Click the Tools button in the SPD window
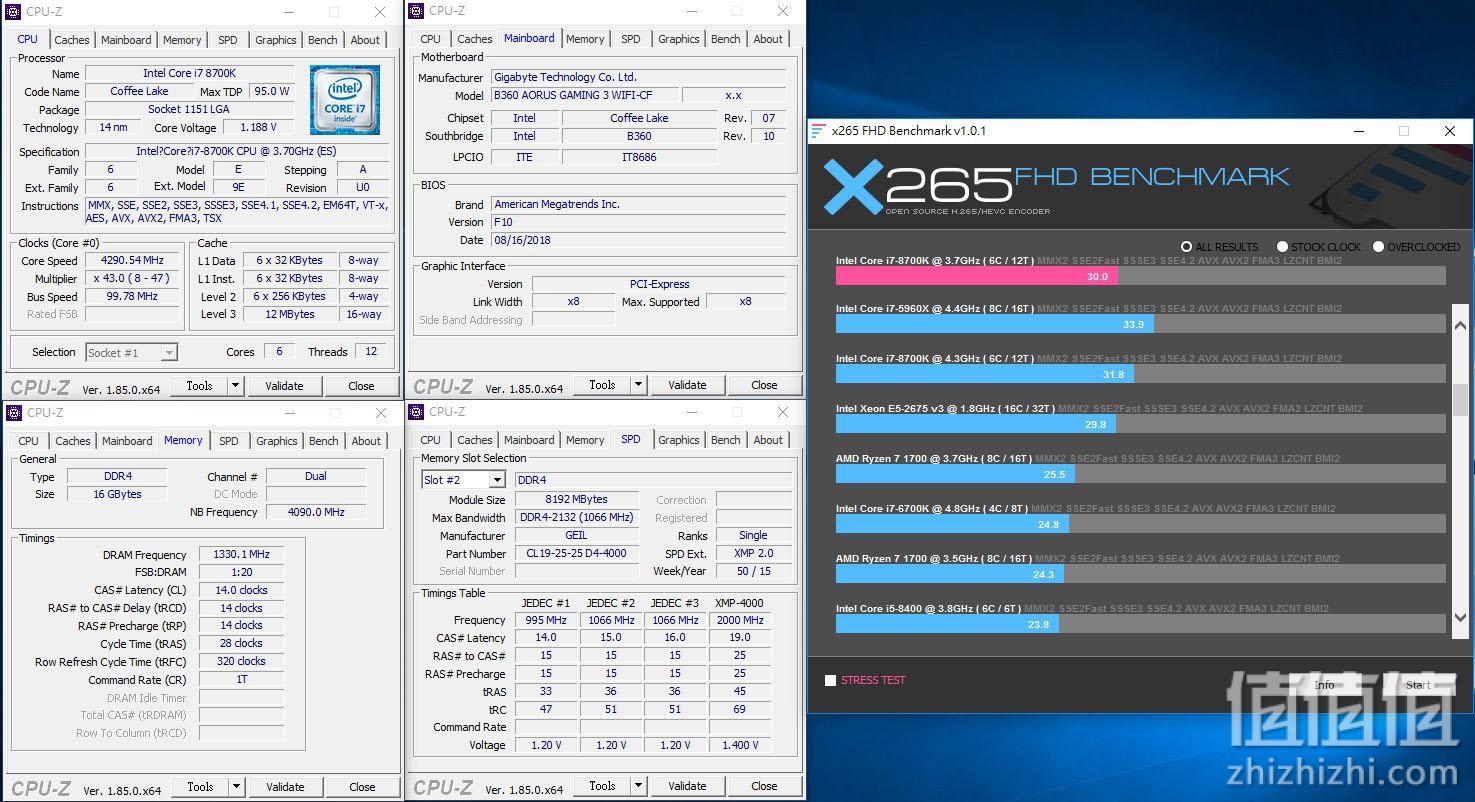This screenshot has width=1475, height=802. coord(602,786)
